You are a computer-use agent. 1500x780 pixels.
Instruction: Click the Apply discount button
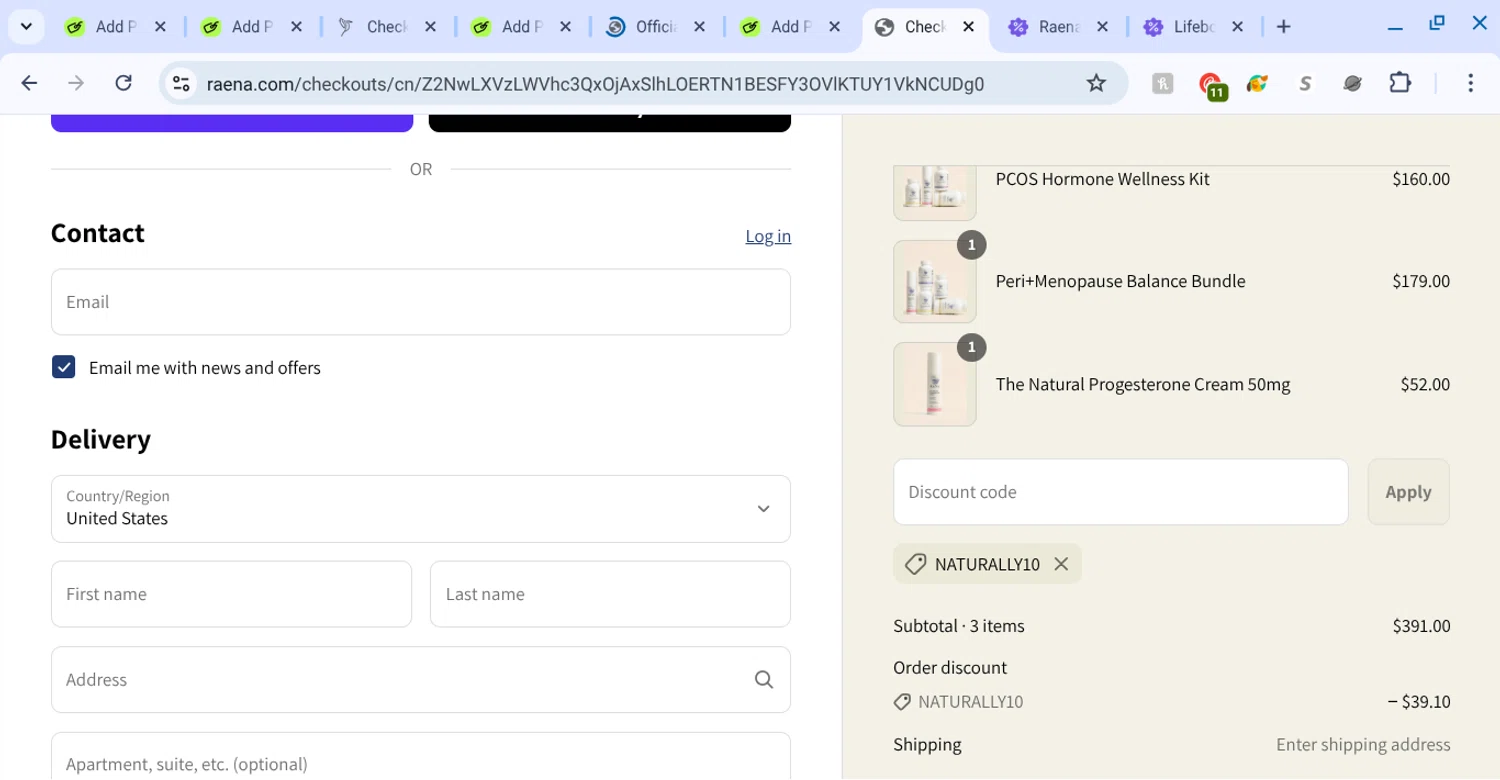pyautogui.click(x=1408, y=492)
